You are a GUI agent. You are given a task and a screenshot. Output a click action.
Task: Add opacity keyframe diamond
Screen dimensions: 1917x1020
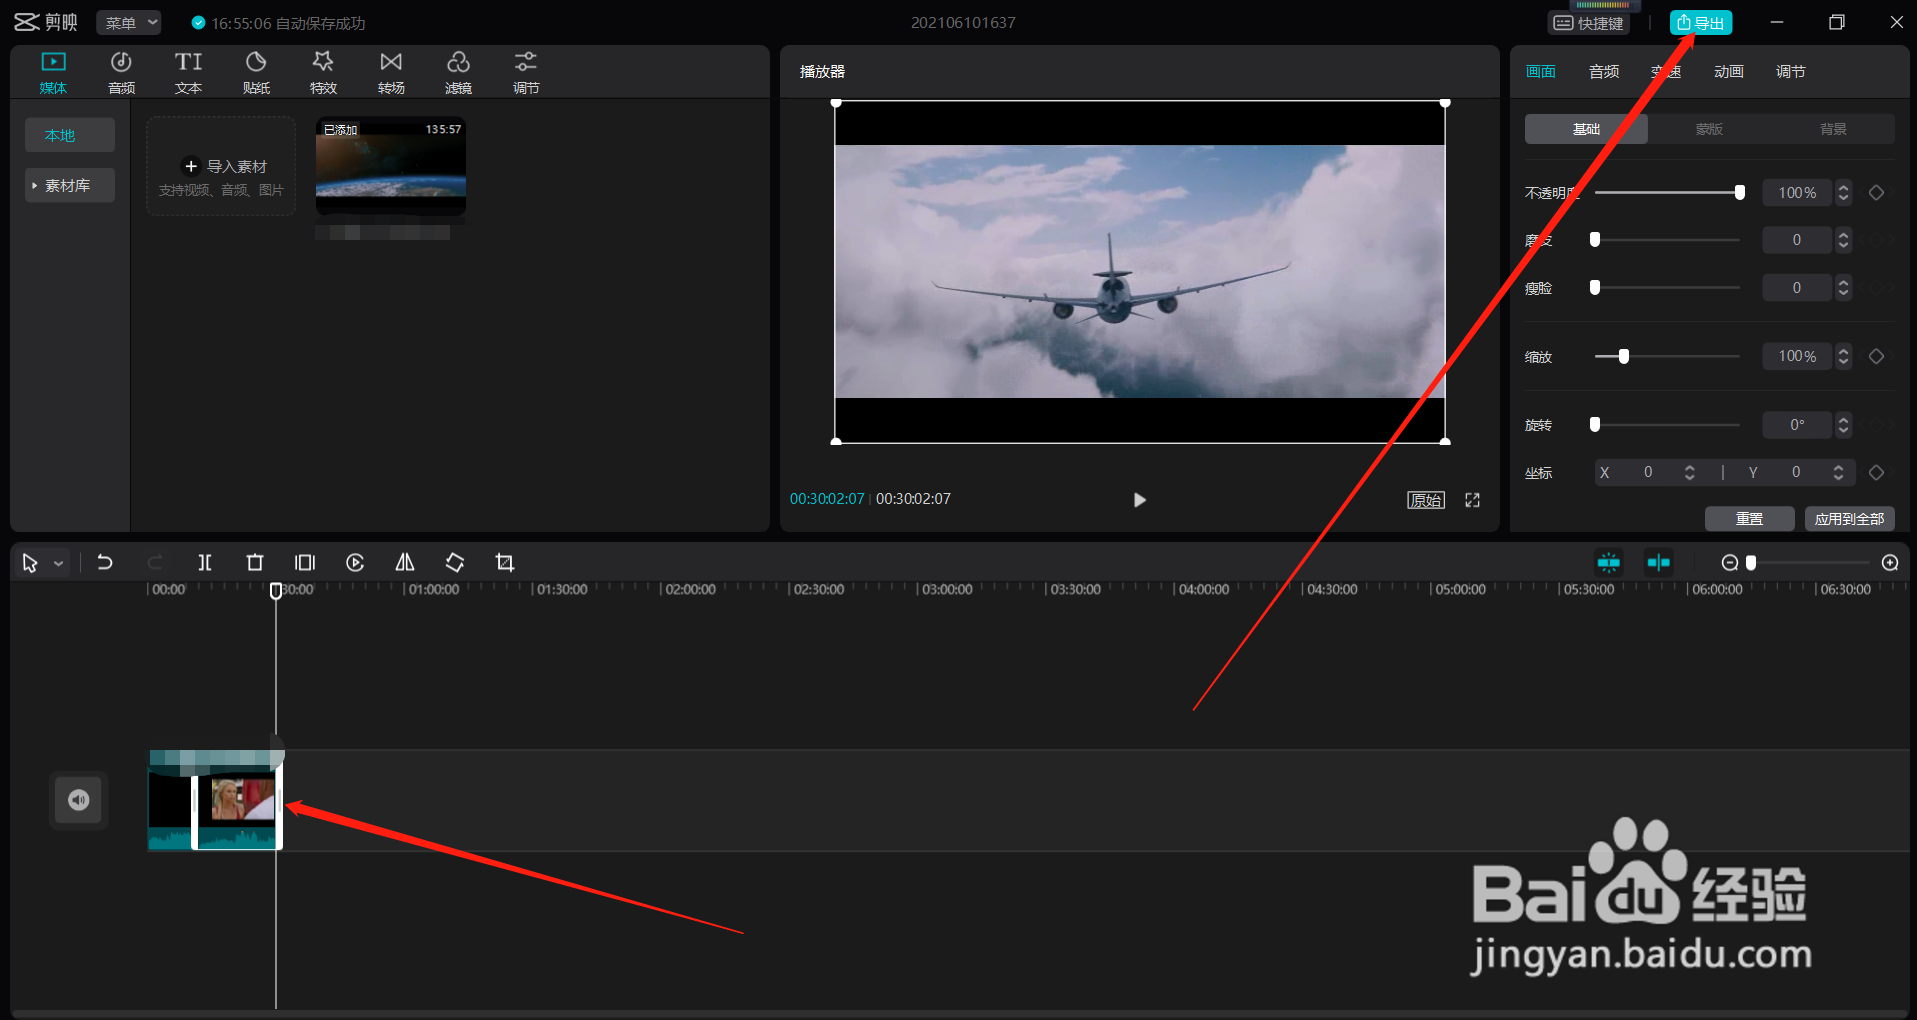(1877, 193)
